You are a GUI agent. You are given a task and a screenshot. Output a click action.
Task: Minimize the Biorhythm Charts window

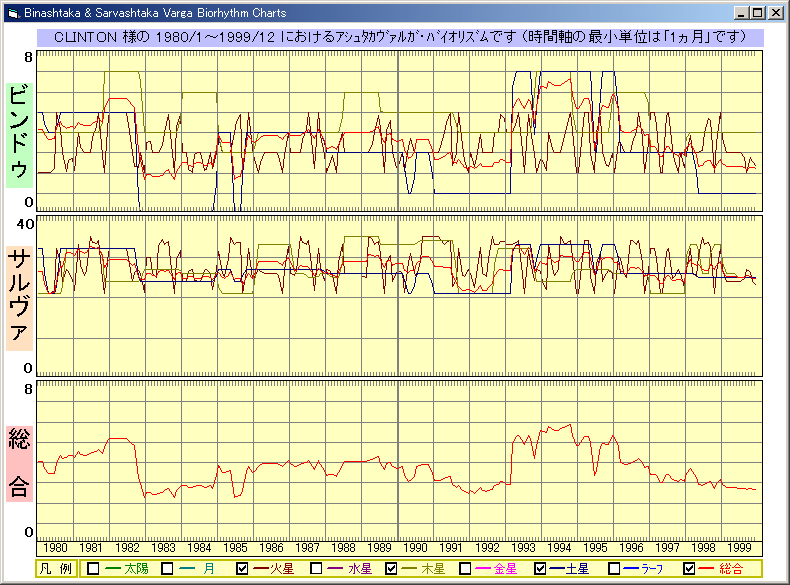coord(741,13)
